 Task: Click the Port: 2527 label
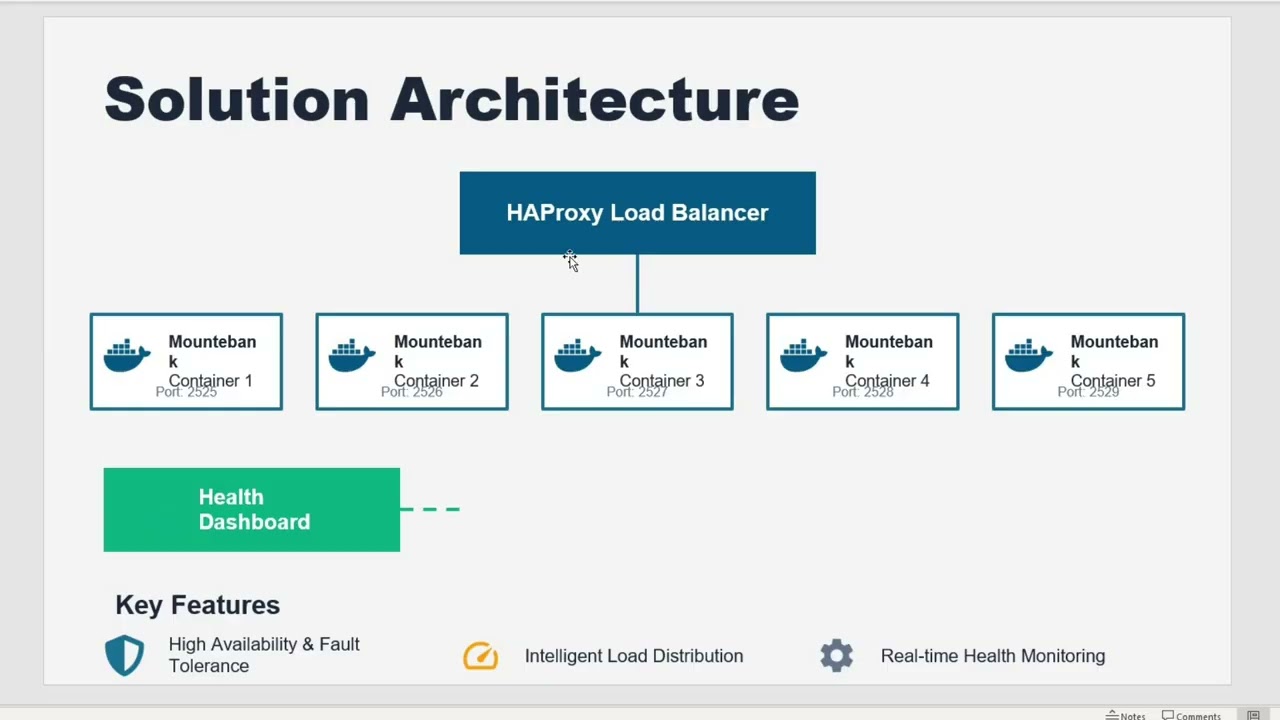[x=637, y=392]
